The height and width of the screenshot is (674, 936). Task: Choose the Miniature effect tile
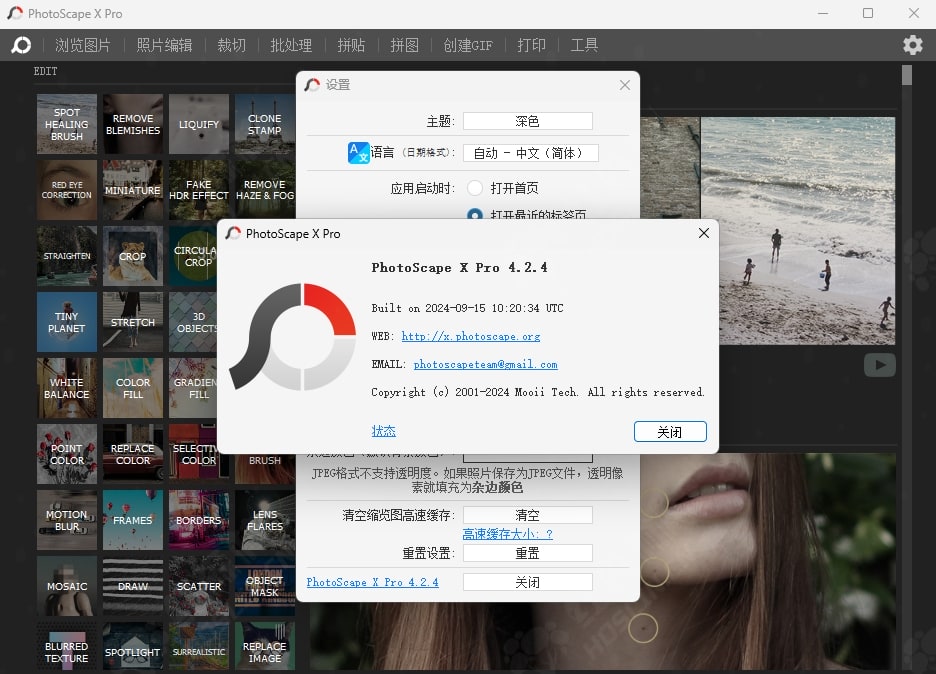point(133,190)
